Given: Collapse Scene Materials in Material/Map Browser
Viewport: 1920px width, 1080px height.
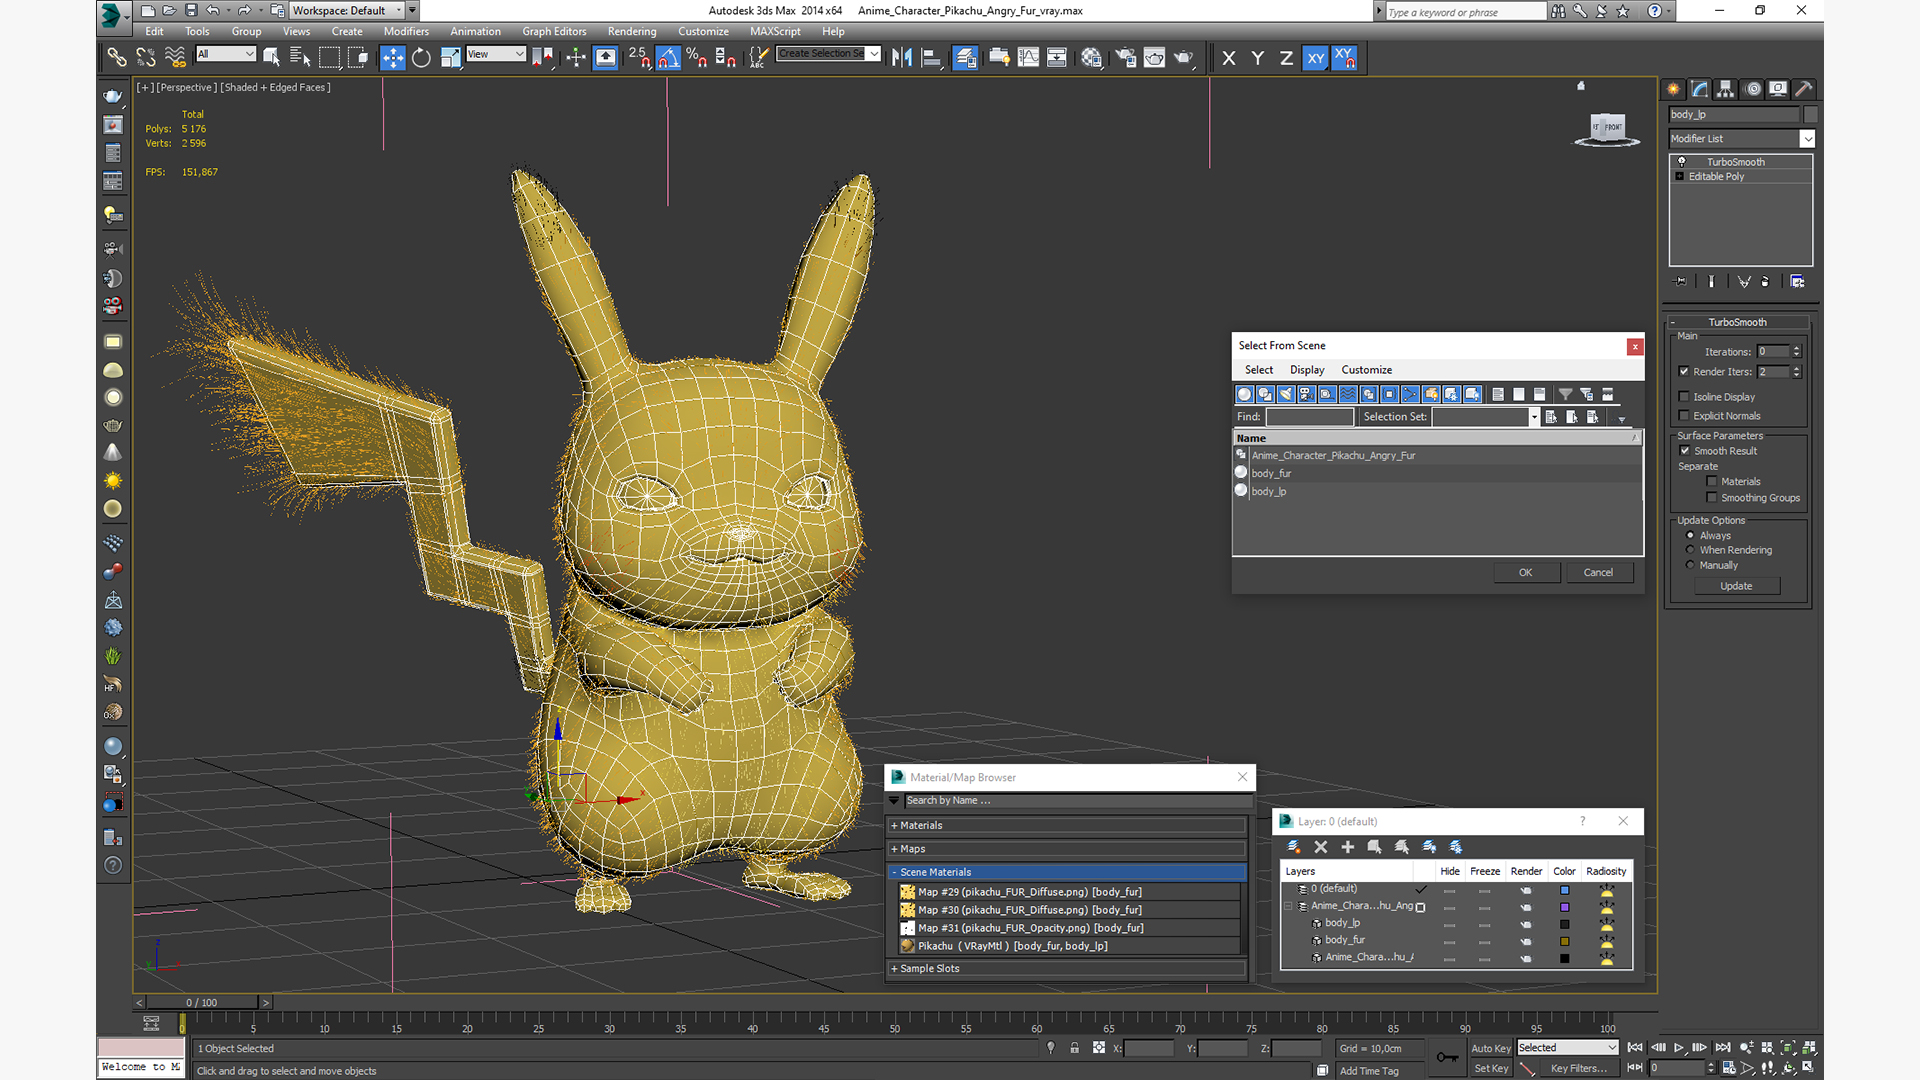Looking at the screenshot, I should [1066, 872].
